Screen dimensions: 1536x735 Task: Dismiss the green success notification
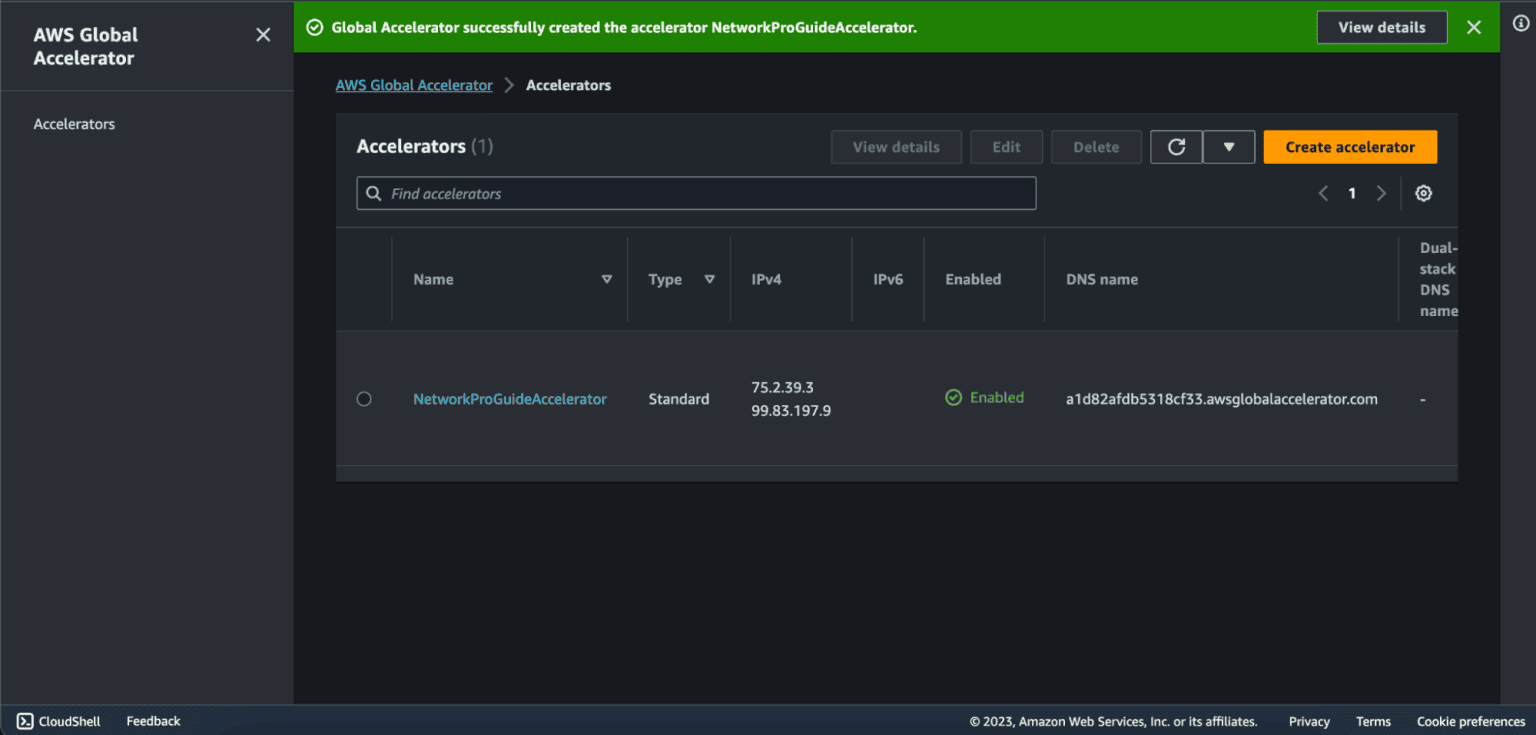point(1473,27)
